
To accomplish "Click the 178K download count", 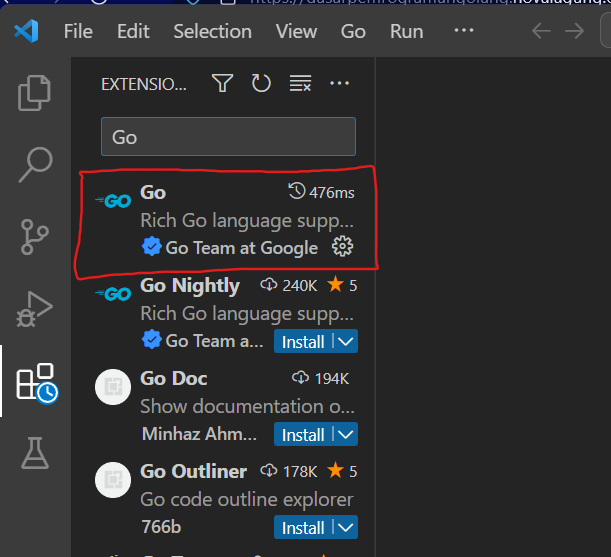I will point(289,472).
